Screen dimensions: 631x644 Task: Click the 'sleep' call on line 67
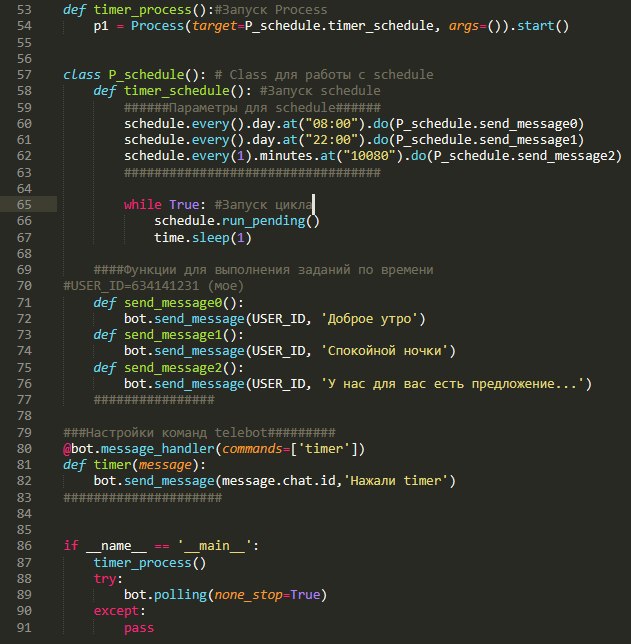point(210,238)
